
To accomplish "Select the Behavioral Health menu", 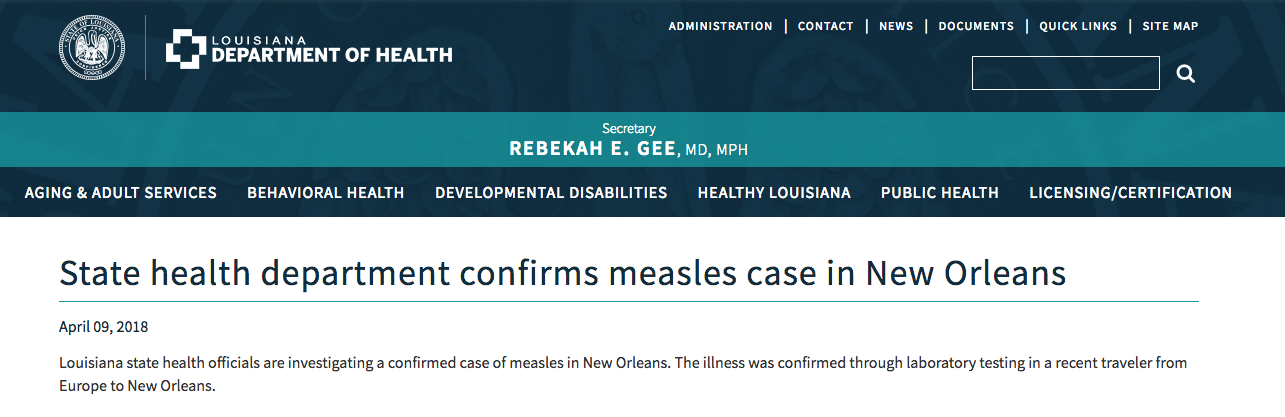I will pos(326,193).
